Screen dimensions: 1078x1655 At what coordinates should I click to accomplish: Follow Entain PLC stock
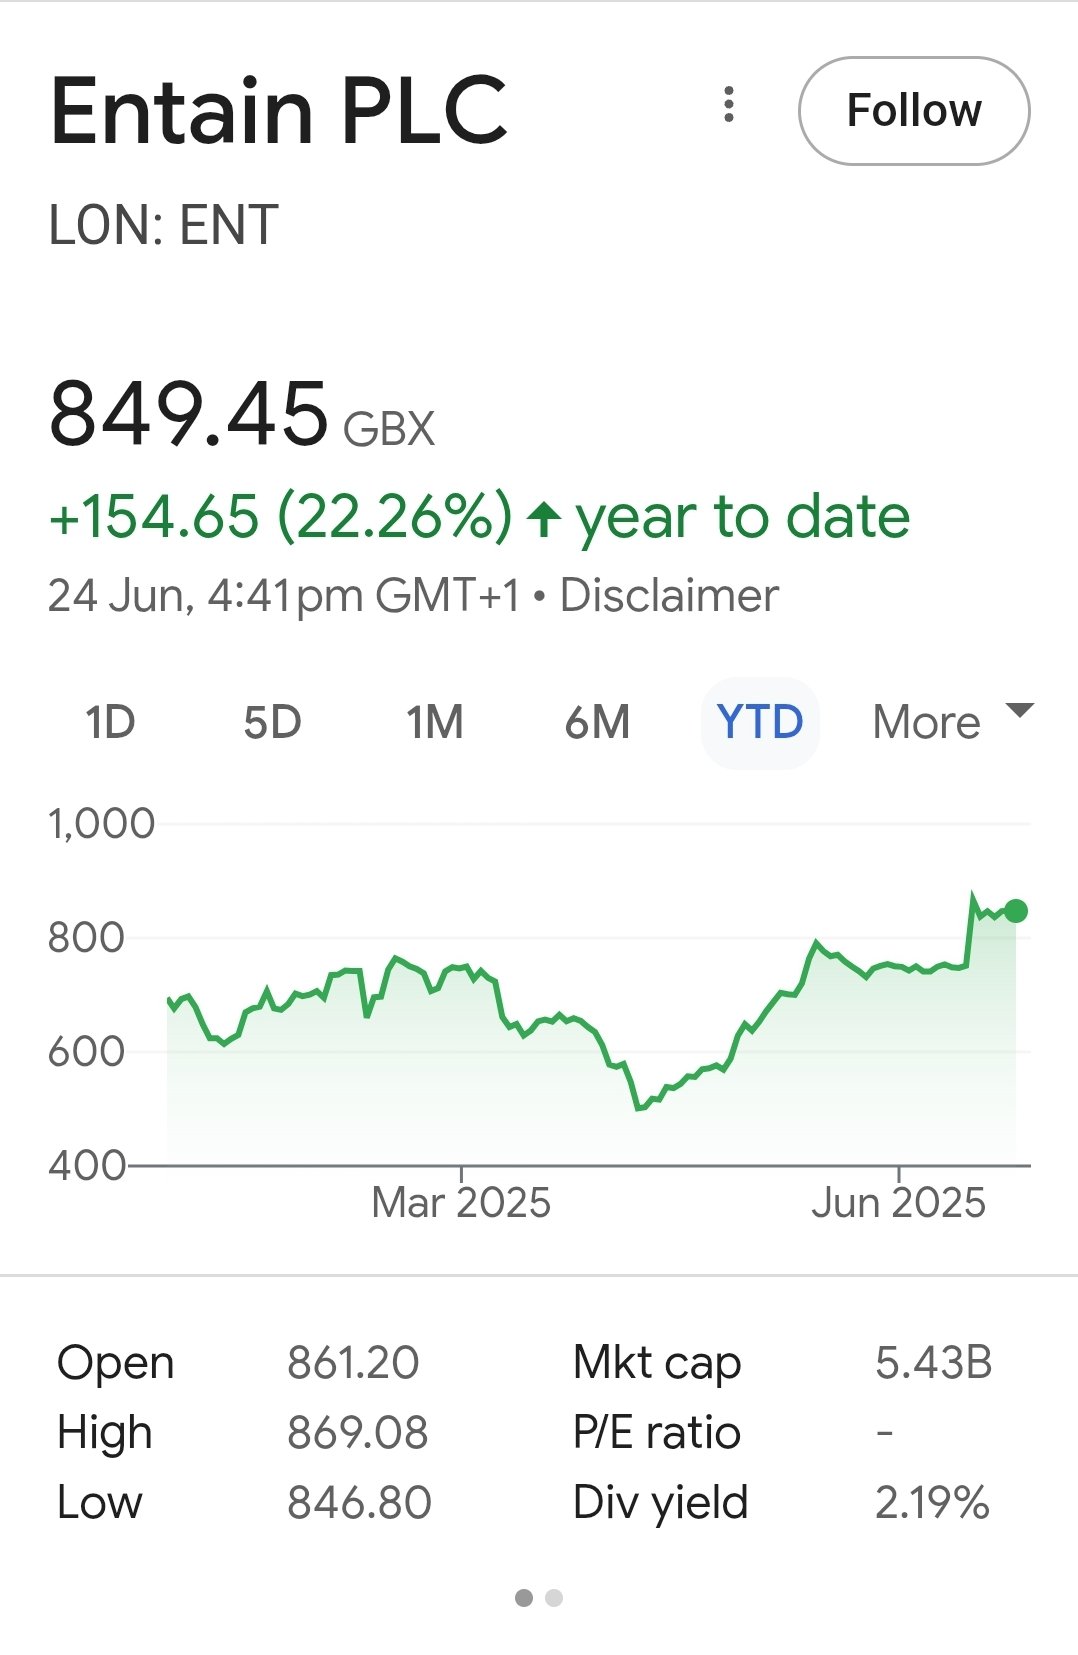(914, 111)
